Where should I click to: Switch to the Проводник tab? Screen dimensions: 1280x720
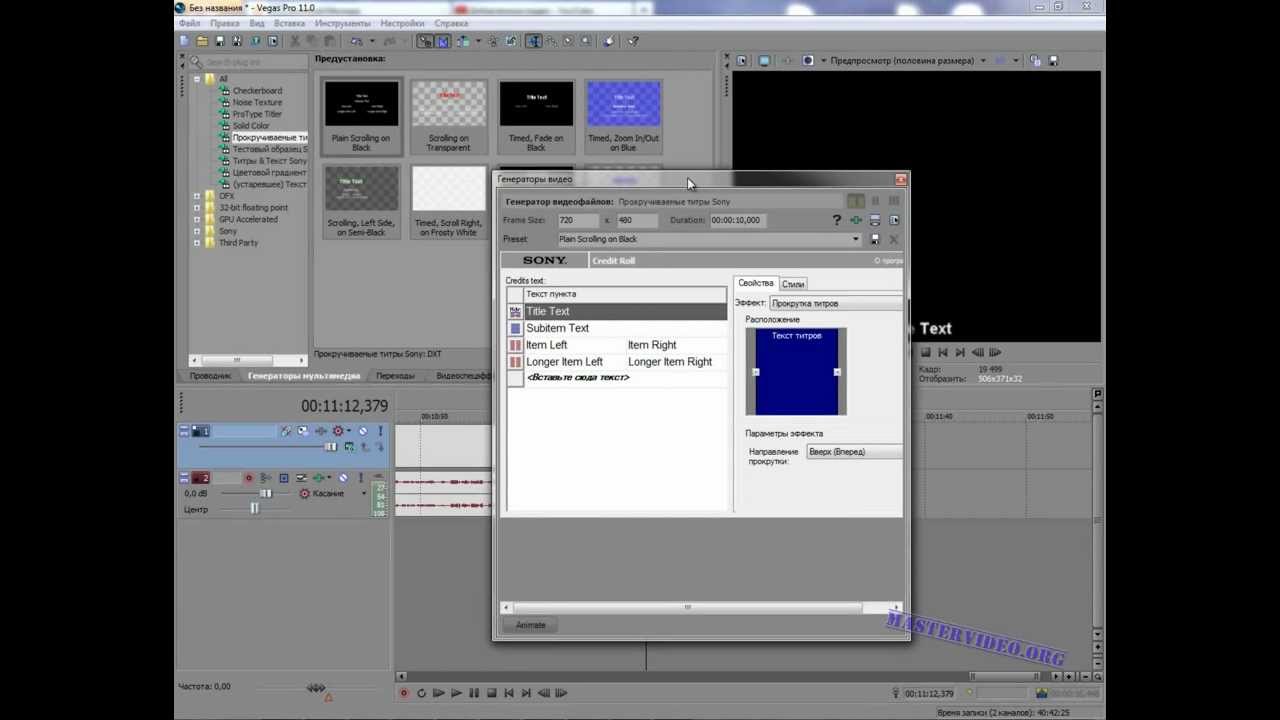pyautogui.click(x=211, y=376)
